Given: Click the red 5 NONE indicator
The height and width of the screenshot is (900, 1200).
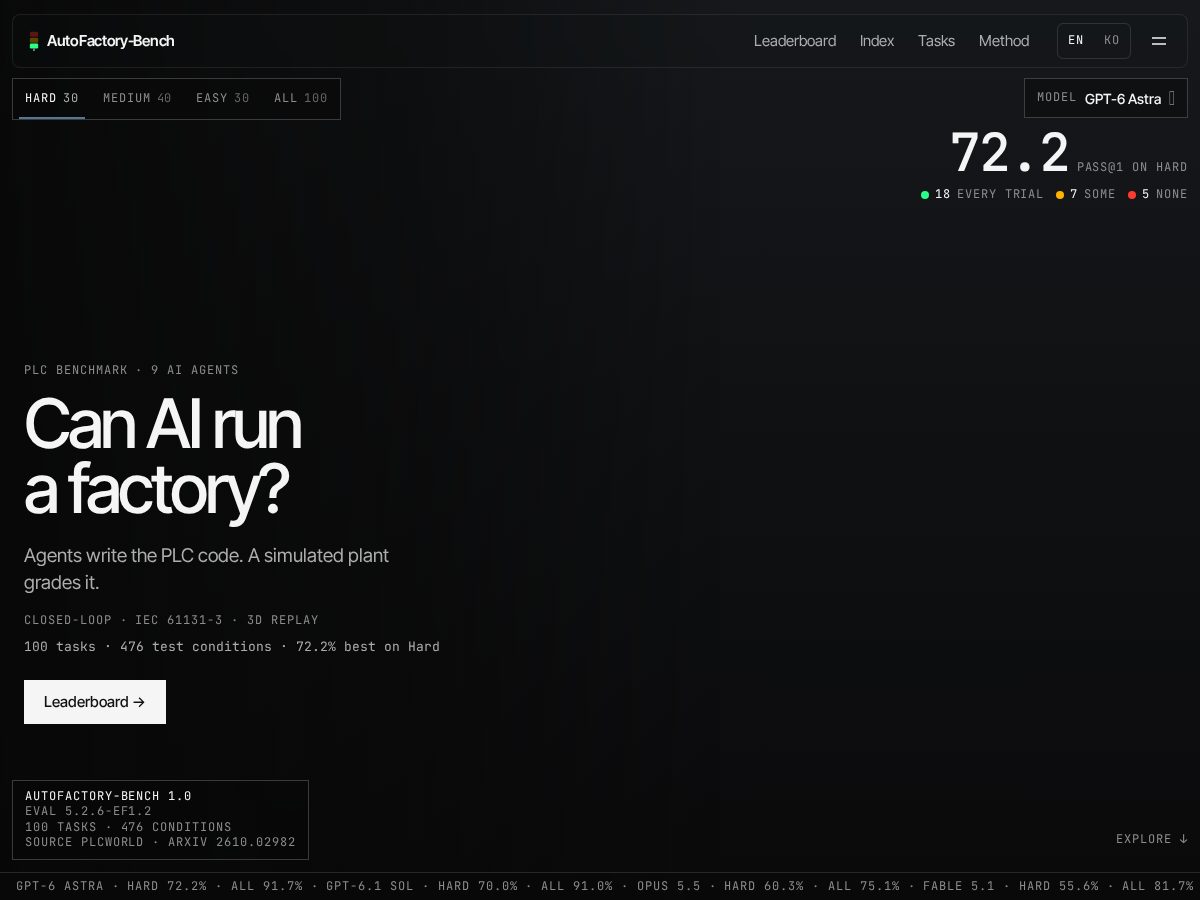Looking at the screenshot, I should point(1158,194).
